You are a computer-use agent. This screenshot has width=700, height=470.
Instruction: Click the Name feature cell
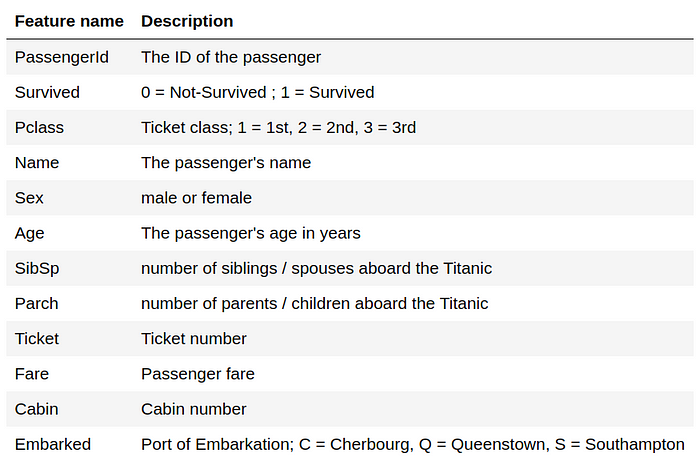(x=37, y=162)
